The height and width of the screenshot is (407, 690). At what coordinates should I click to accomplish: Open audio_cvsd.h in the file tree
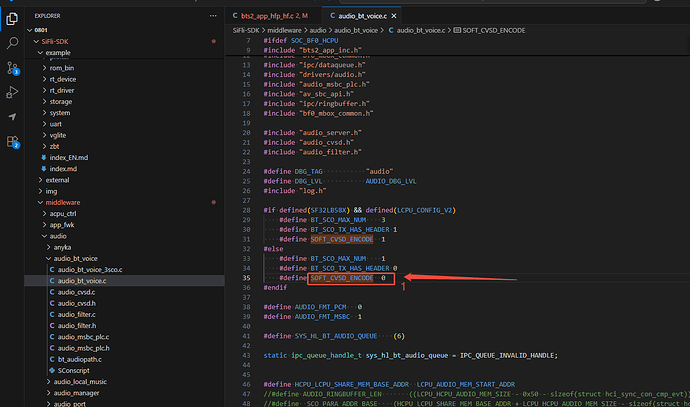coord(77,303)
